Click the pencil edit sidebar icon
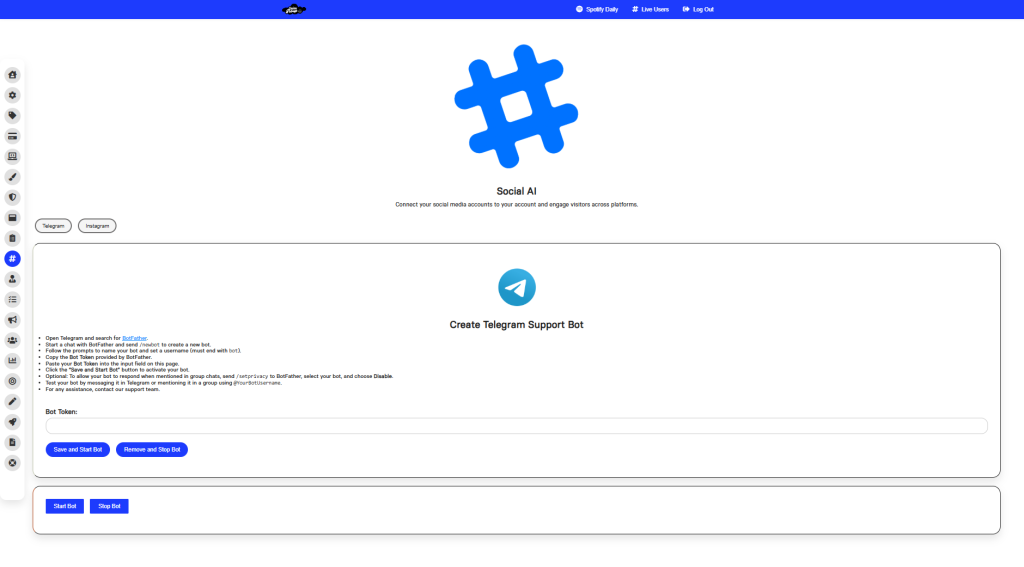1024x567 pixels. tap(12, 402)
